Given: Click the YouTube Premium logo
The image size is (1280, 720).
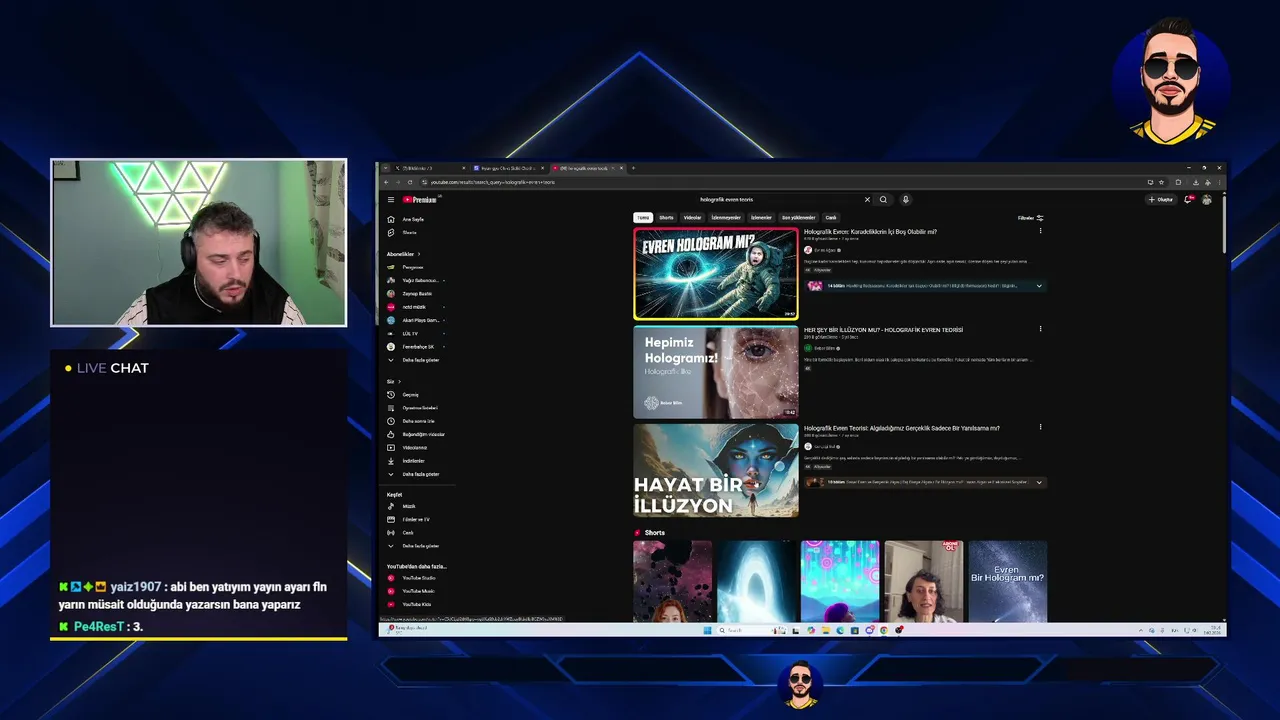Looking at the screenshot, I should click(420, 200).
